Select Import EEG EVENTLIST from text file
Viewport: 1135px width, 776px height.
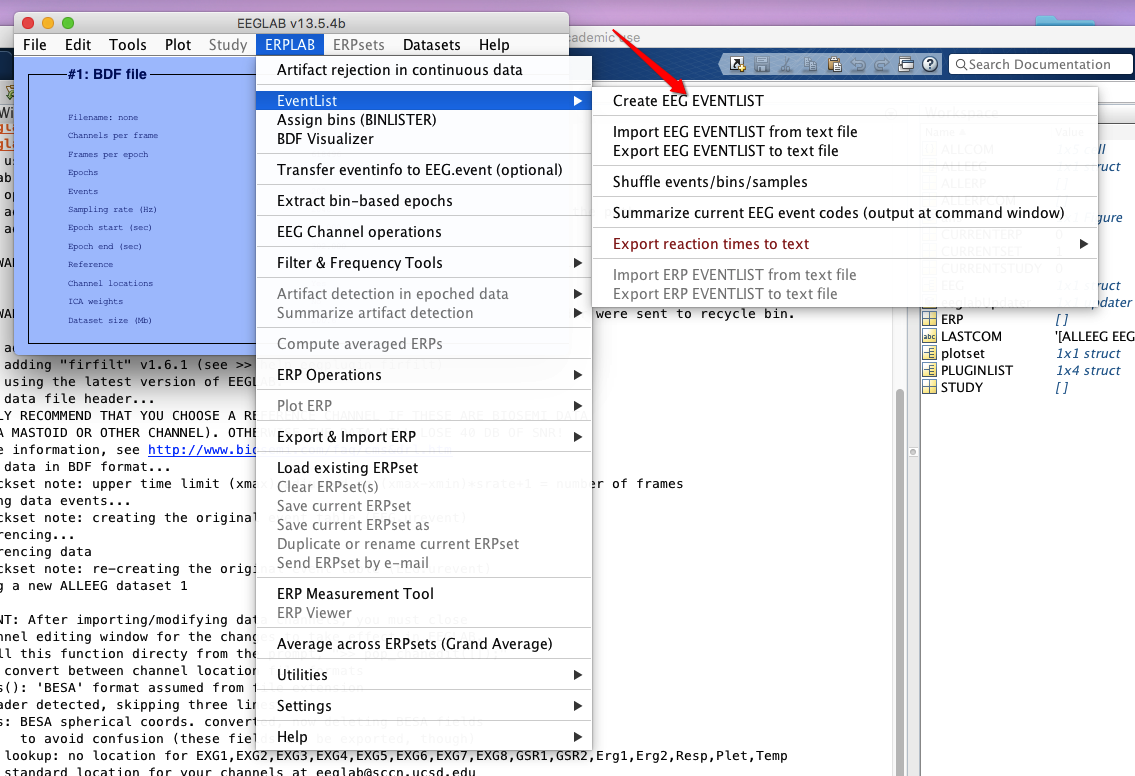click(845, 132)
